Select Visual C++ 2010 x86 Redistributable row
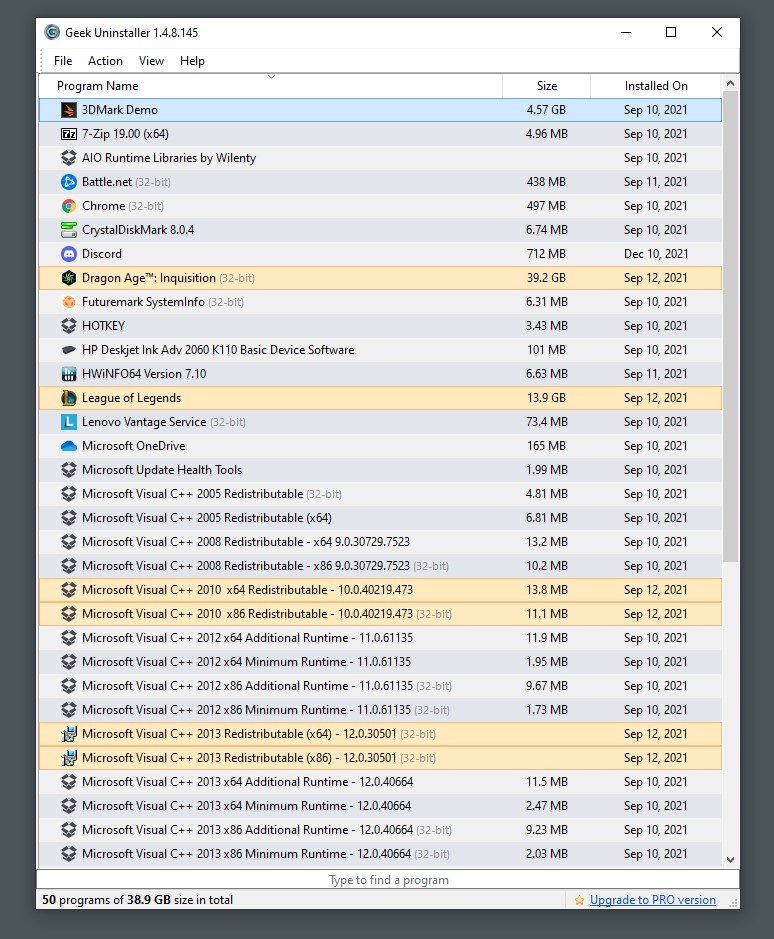This screenshot has height=939, width=774. pyautogui.click(x=380, y=614)
